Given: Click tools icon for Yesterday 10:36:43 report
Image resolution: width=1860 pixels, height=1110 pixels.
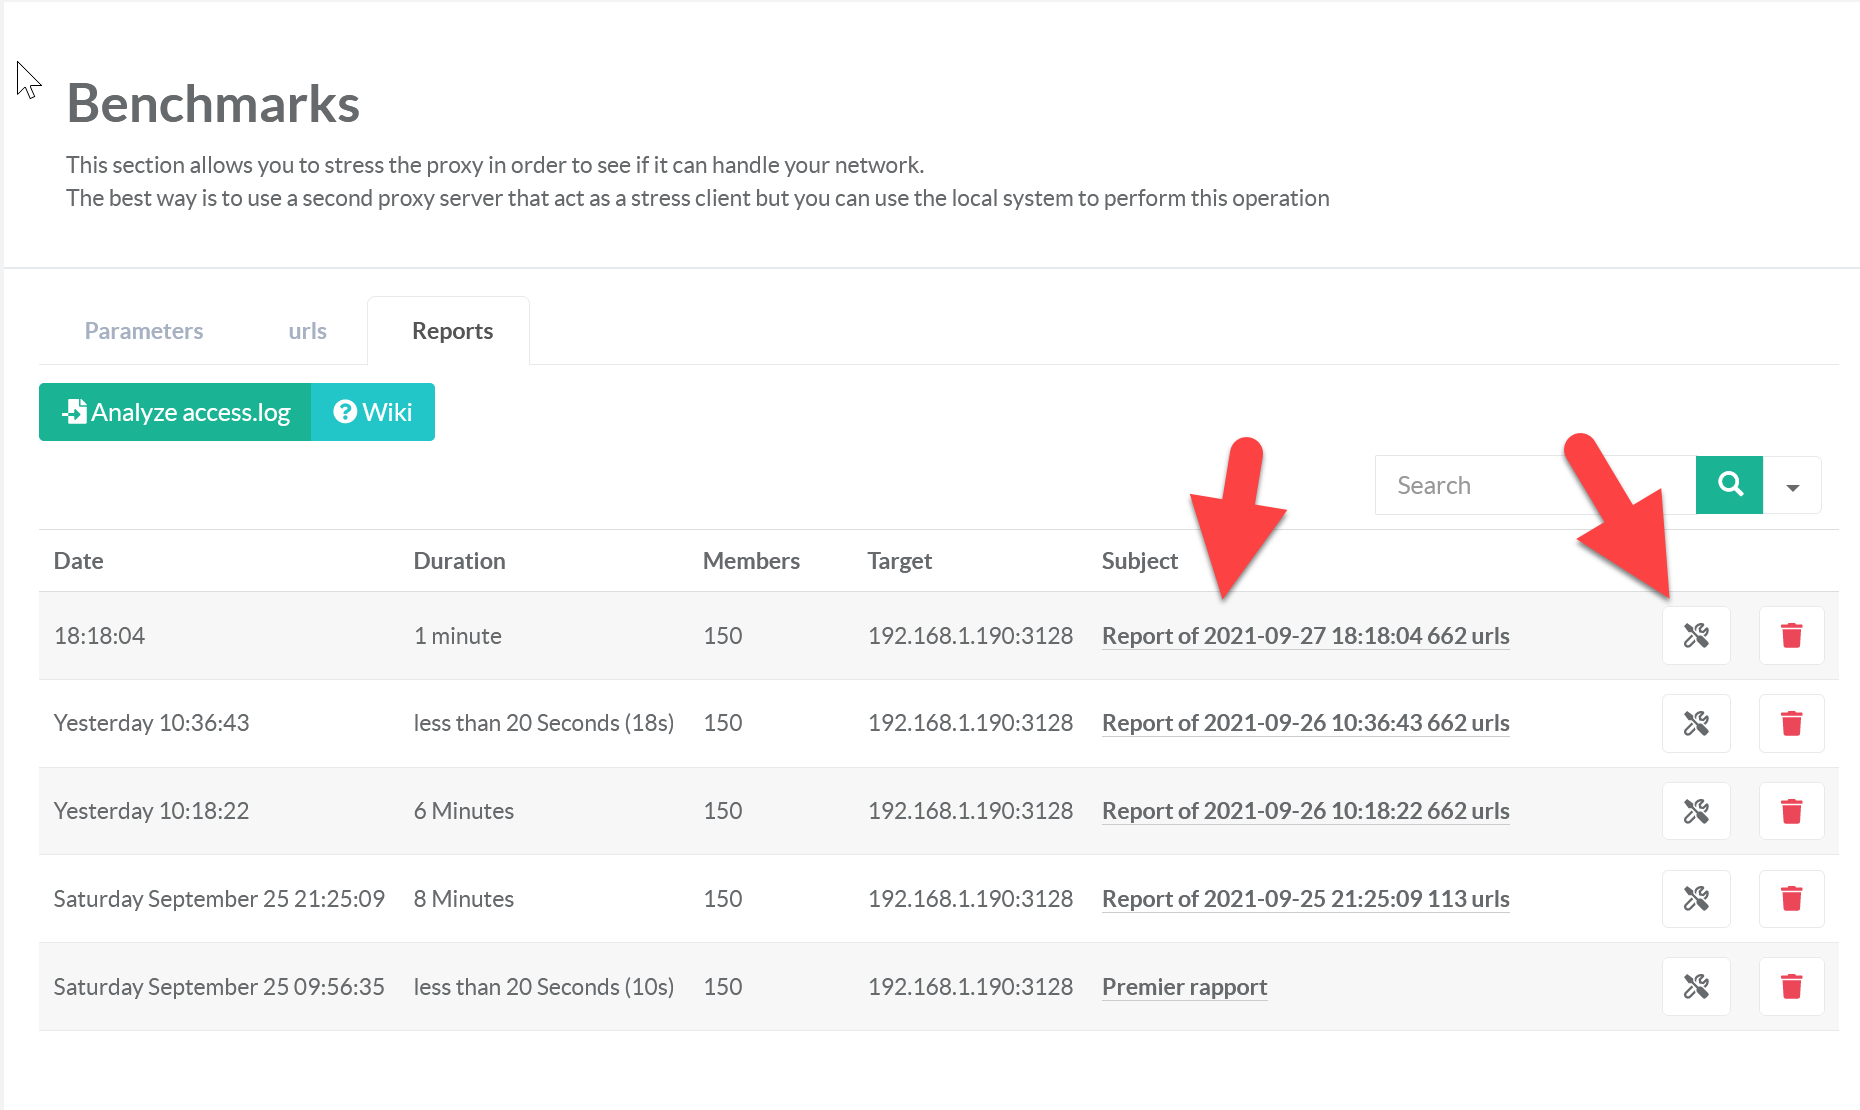Looking at the screenshot, I should (x=1696, y=723).
